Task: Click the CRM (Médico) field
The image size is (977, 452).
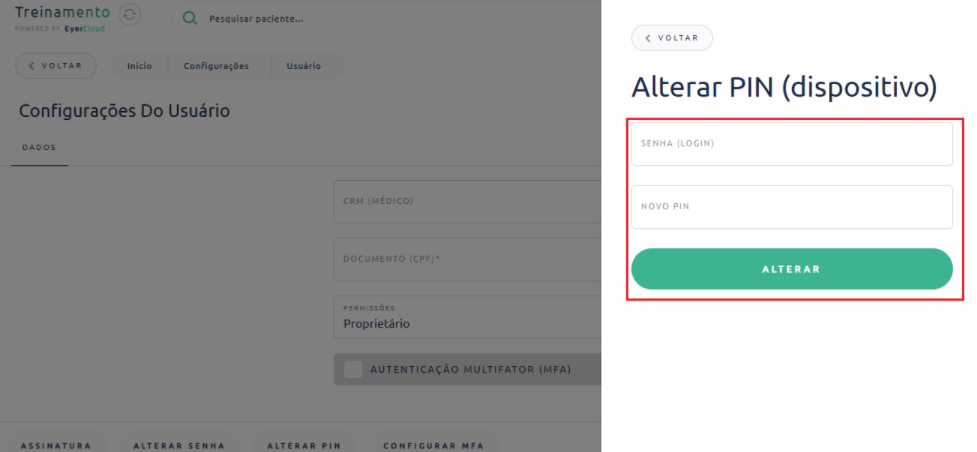Action: (467, 202)
